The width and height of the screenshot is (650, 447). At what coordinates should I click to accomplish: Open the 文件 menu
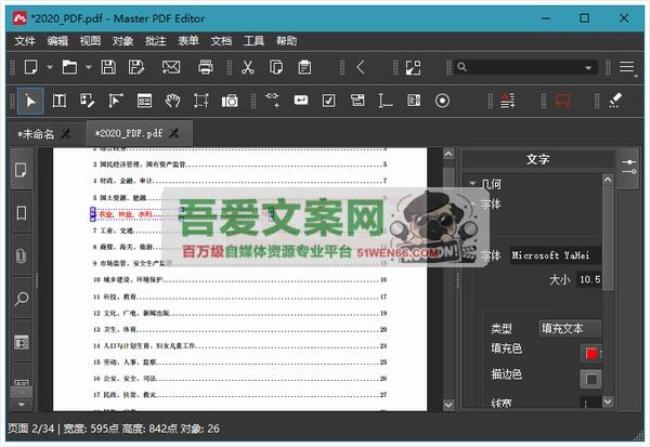coord(25,41)
